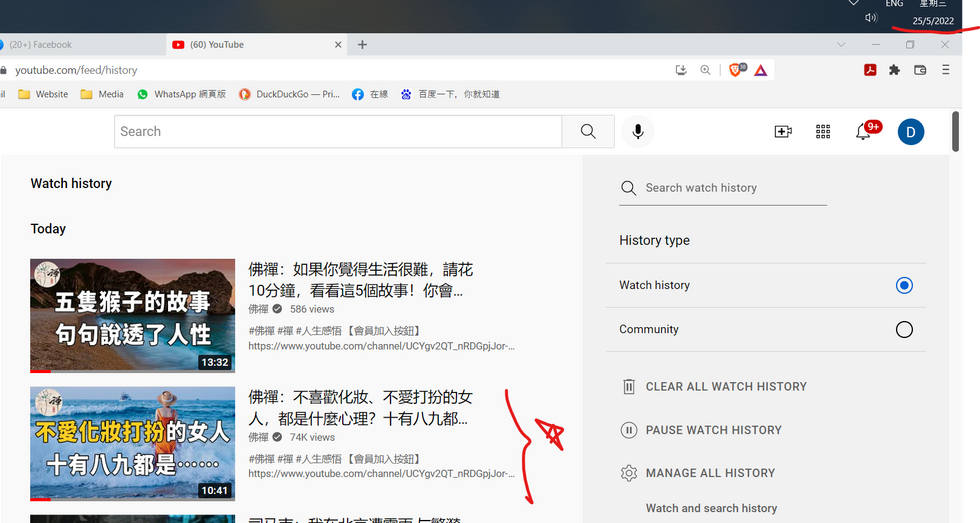The width and height of the screenshot is (980, 523).
Task: Click magnifier icon beside Search watch history
Action: [629, 188]
